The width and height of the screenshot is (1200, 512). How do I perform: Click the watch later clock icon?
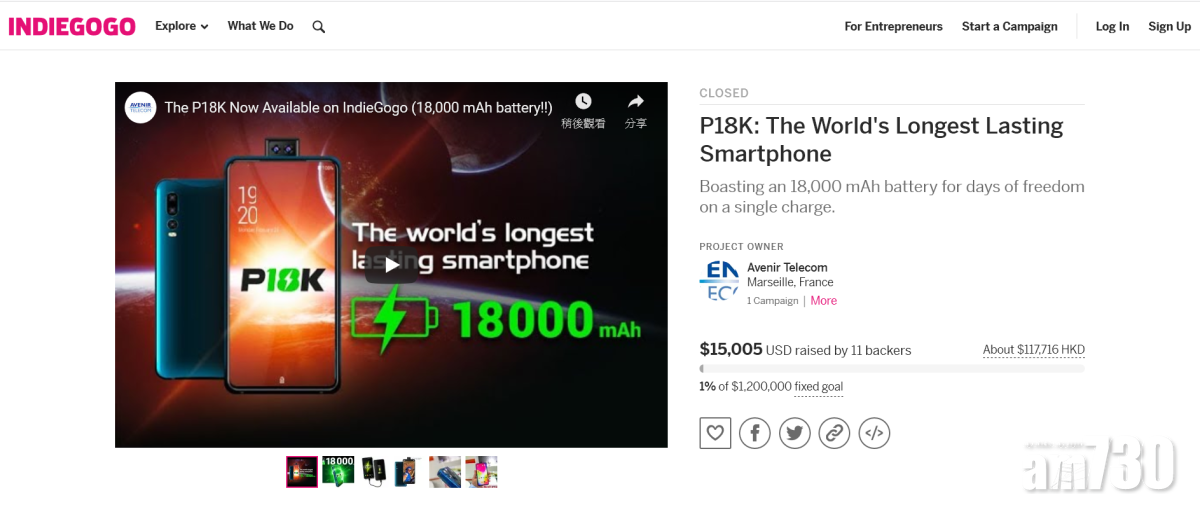pos(583,102)
